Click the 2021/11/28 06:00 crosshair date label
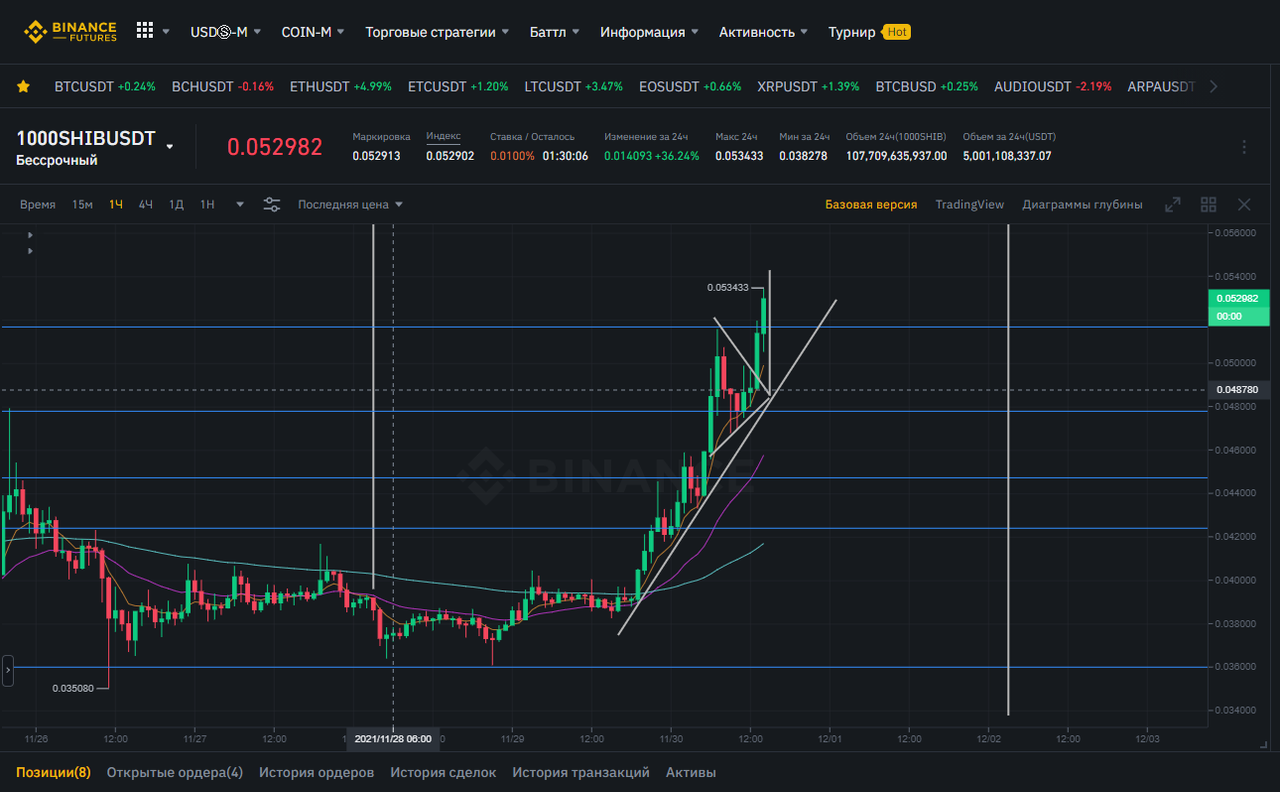This screenshot has height=792, width=1280. (393, 739)
